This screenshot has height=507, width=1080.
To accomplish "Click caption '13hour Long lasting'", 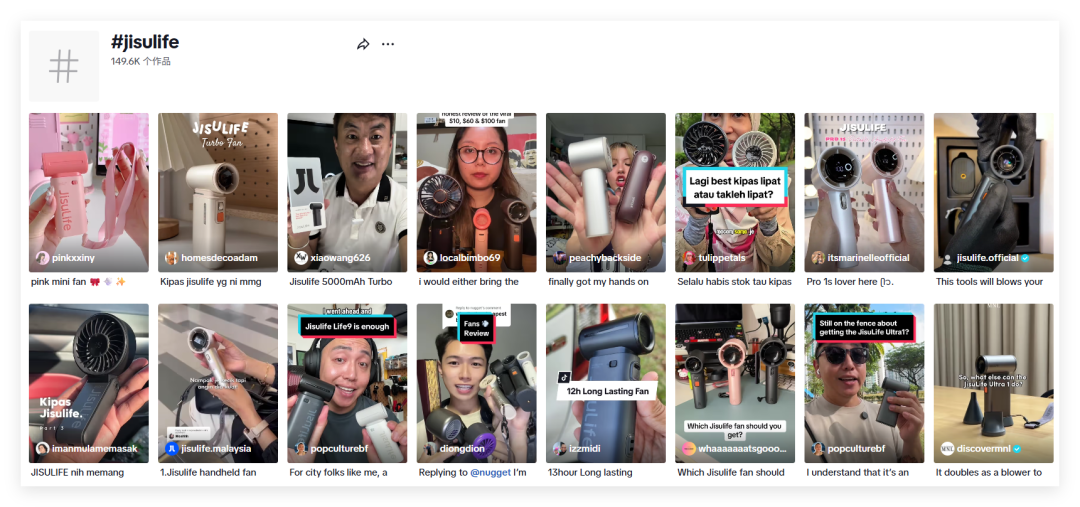I will coord(590,473).
